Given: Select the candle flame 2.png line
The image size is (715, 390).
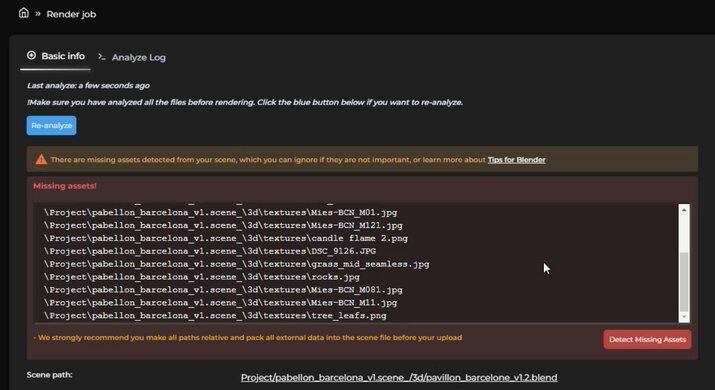Looking at the screenshot, I should (226, 238).
